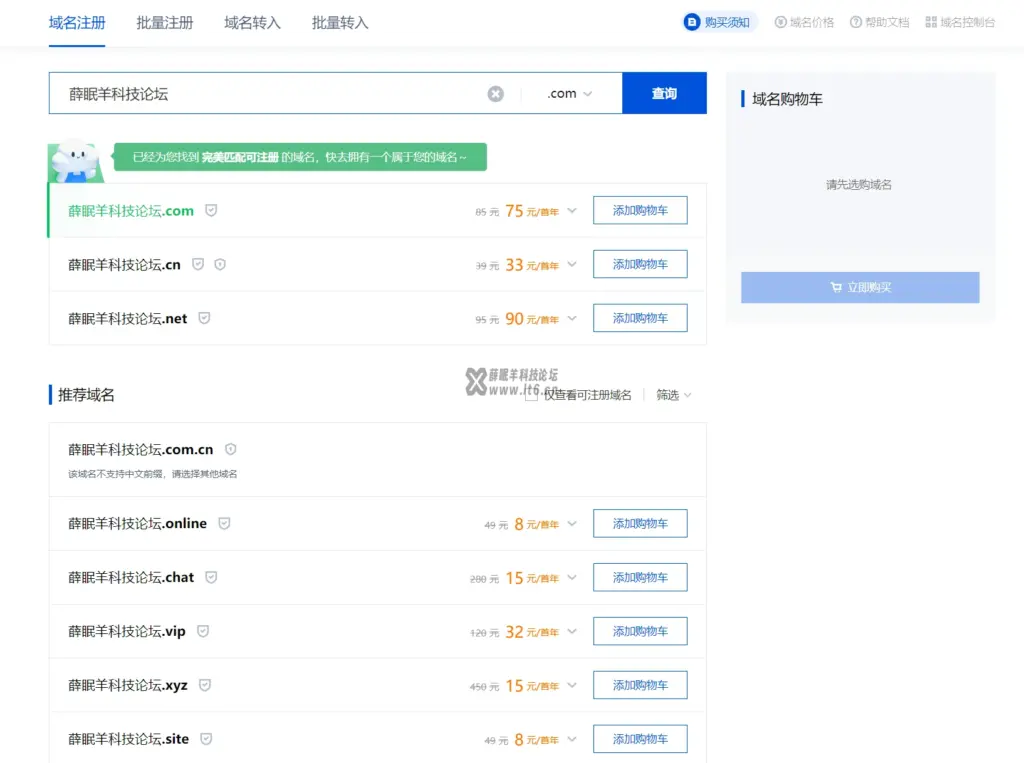Click the shield icon beside 薛眠羊科技论坛.chat
Viewport: 1024px width, 763px height.
click(x=211, y=577)
